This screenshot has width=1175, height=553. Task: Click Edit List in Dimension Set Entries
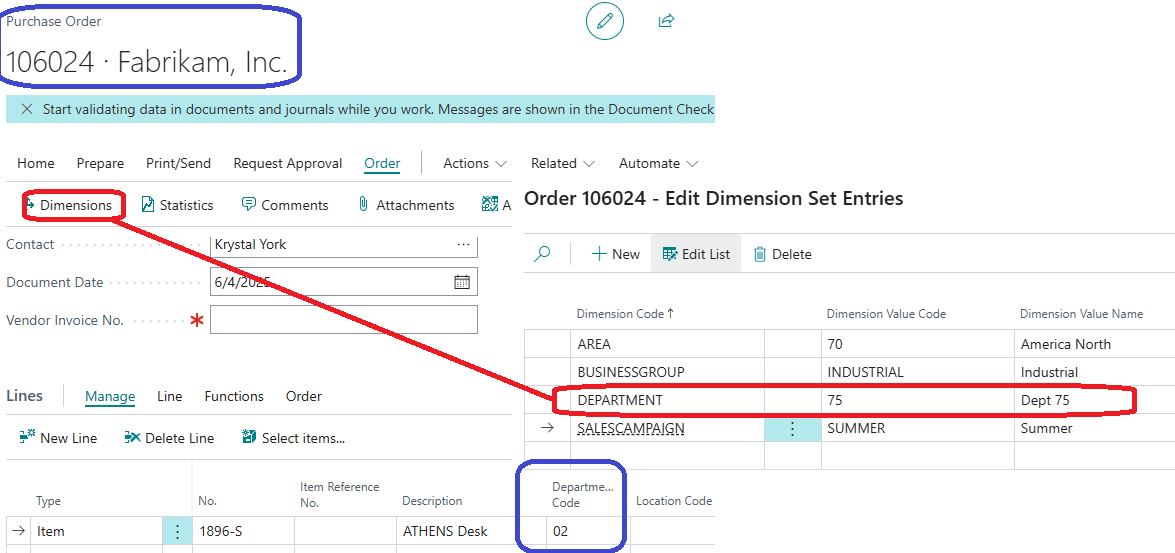click(x=696, y=254)
